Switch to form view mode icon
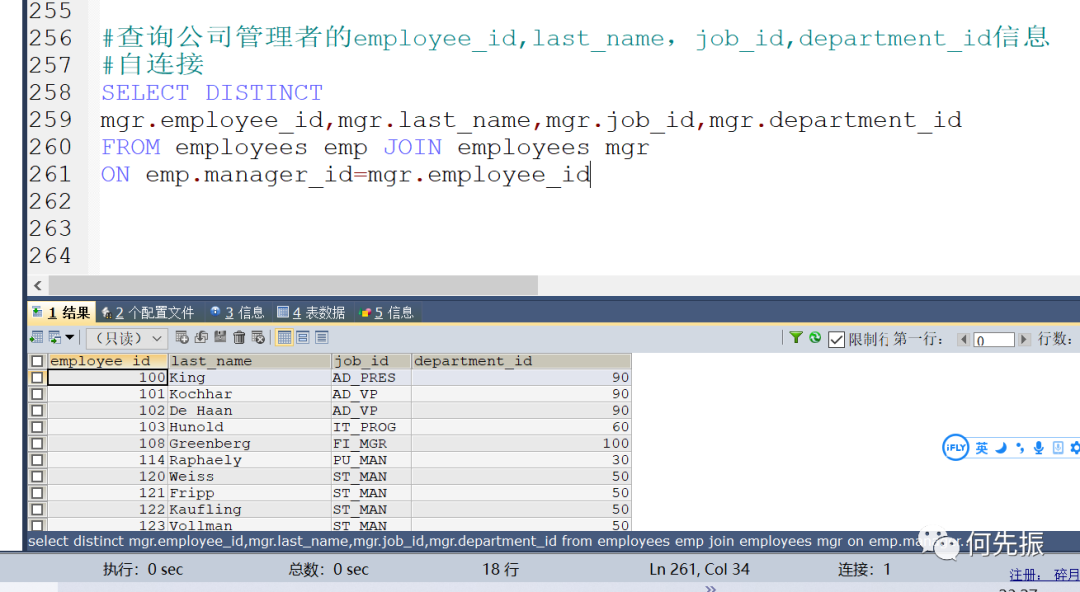 point(303,337)
